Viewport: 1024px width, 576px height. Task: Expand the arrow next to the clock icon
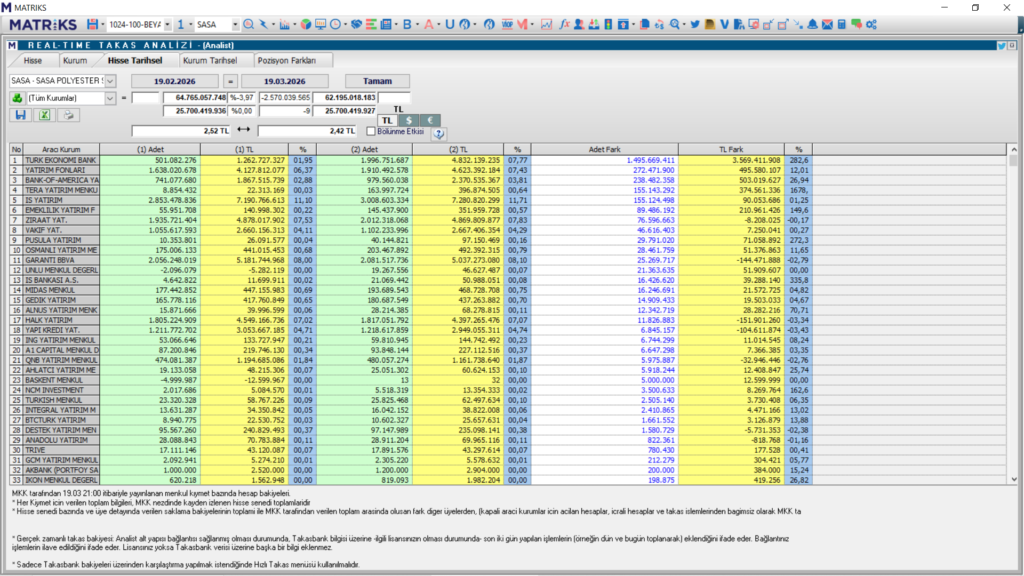345,24
